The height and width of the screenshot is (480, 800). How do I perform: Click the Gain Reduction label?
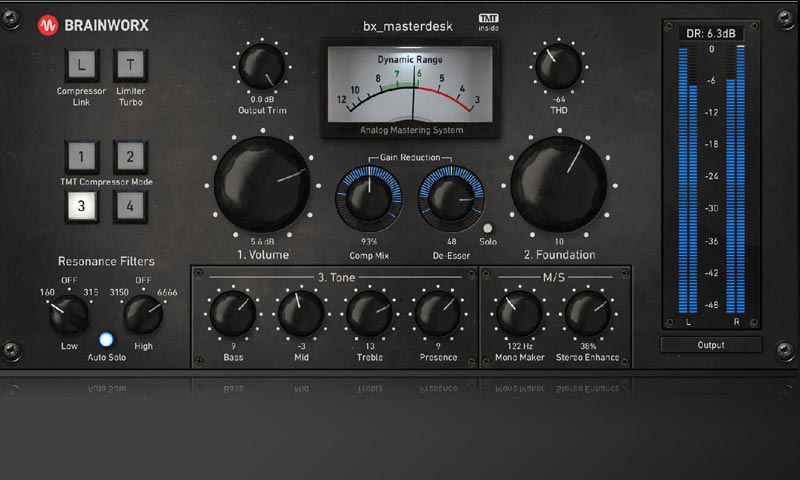tap(410, 158)
